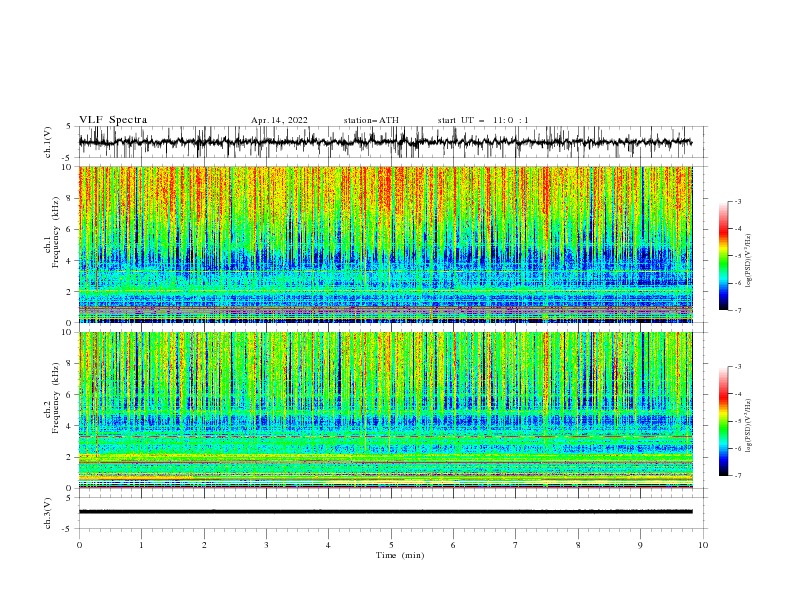Click time axis tick label "9"
Image resolution: width=792 pixels, height=612 pixels.
coord(640,545)
